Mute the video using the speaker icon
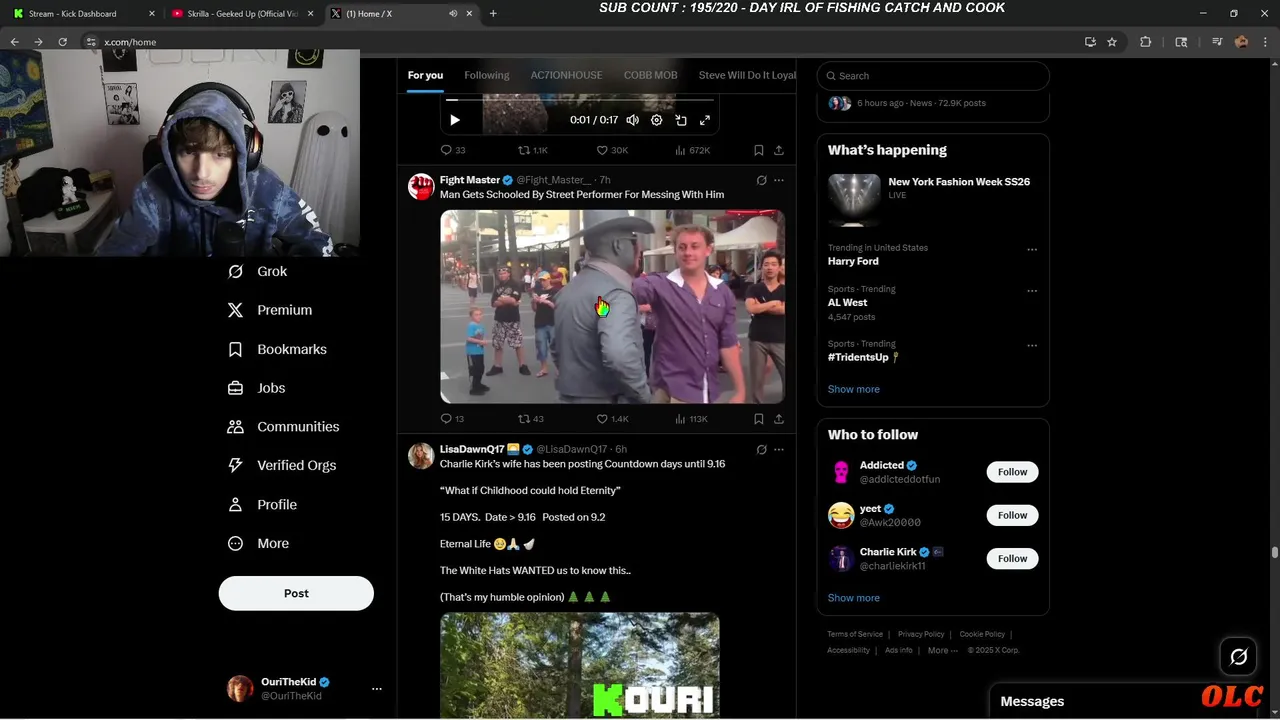Viewport: 1280px width, 720px height. click(632, 120)
